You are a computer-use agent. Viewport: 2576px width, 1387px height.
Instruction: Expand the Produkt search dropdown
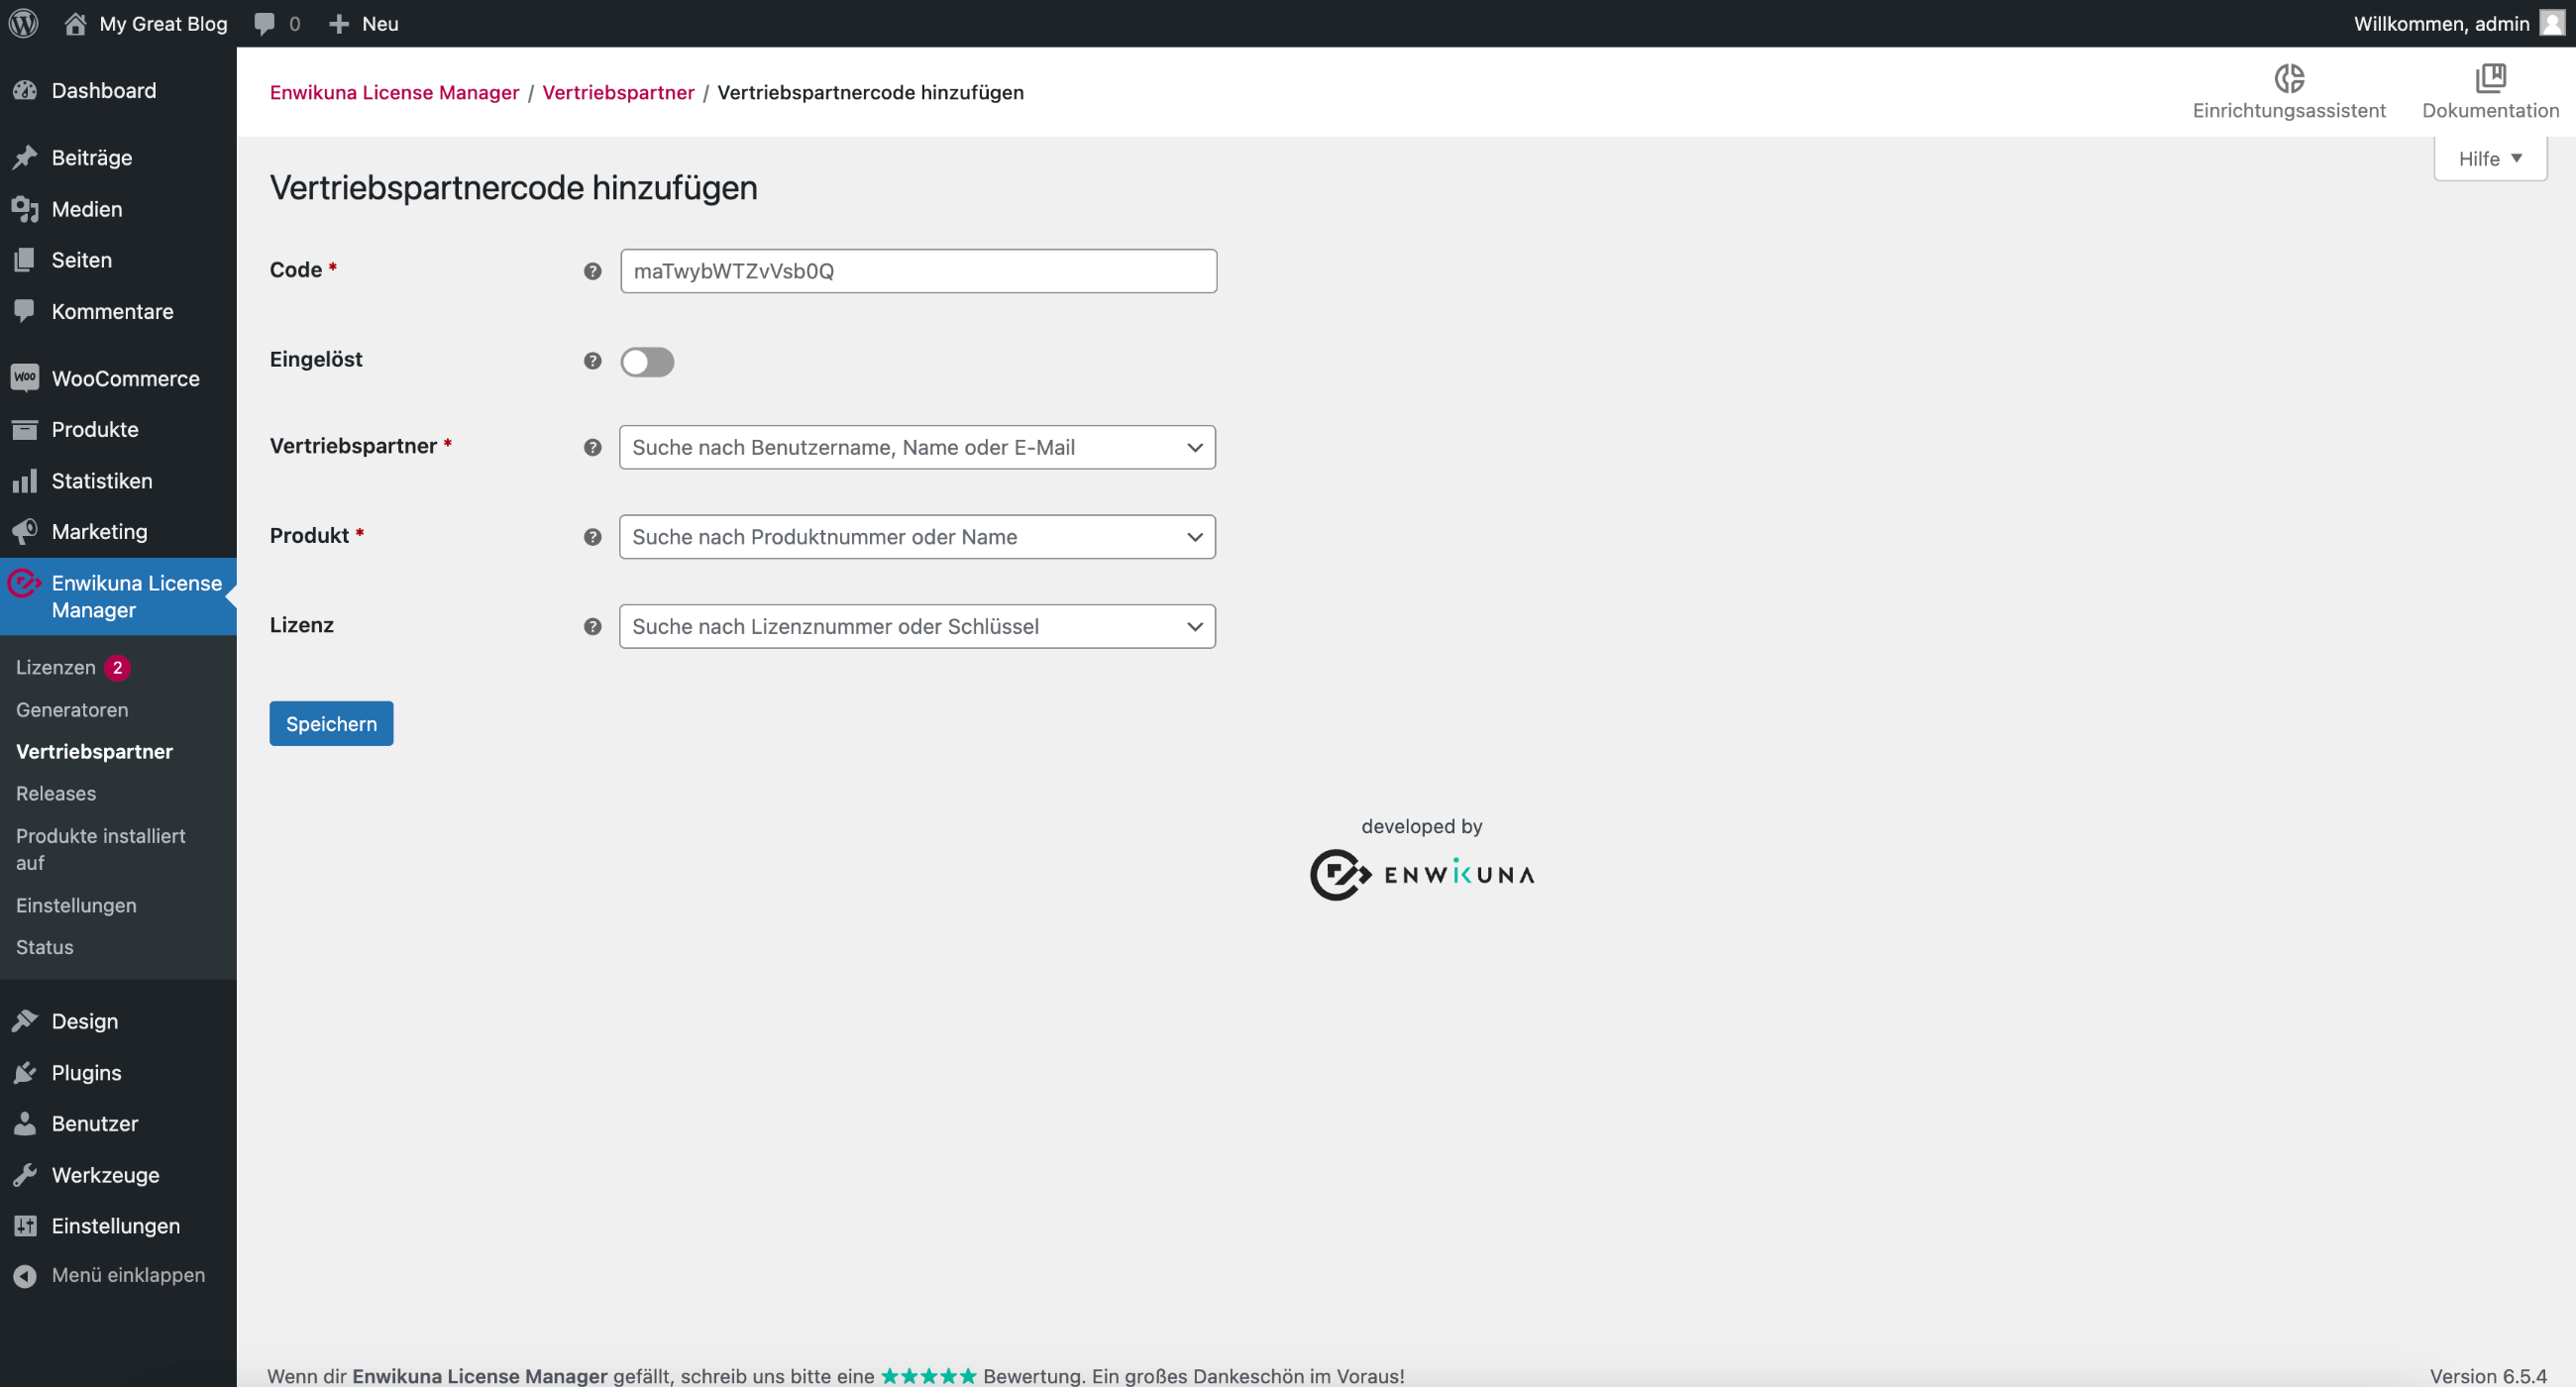916,537
